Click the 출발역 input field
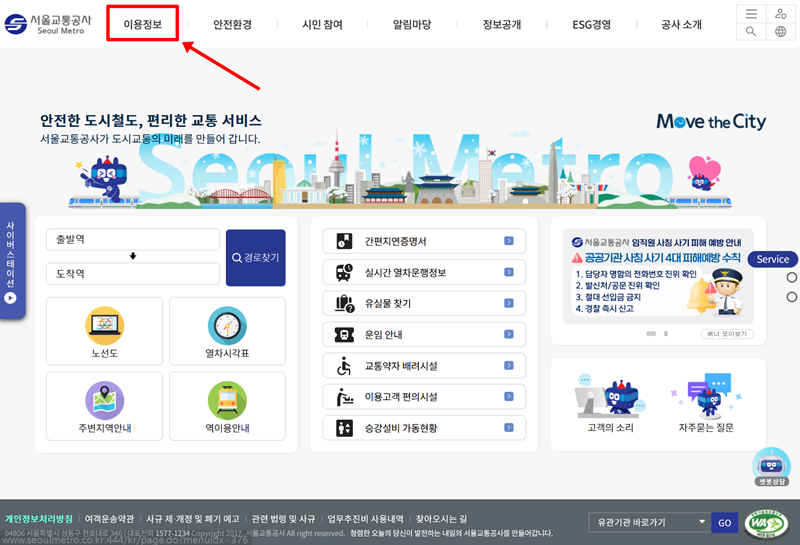 coord(133,239)
